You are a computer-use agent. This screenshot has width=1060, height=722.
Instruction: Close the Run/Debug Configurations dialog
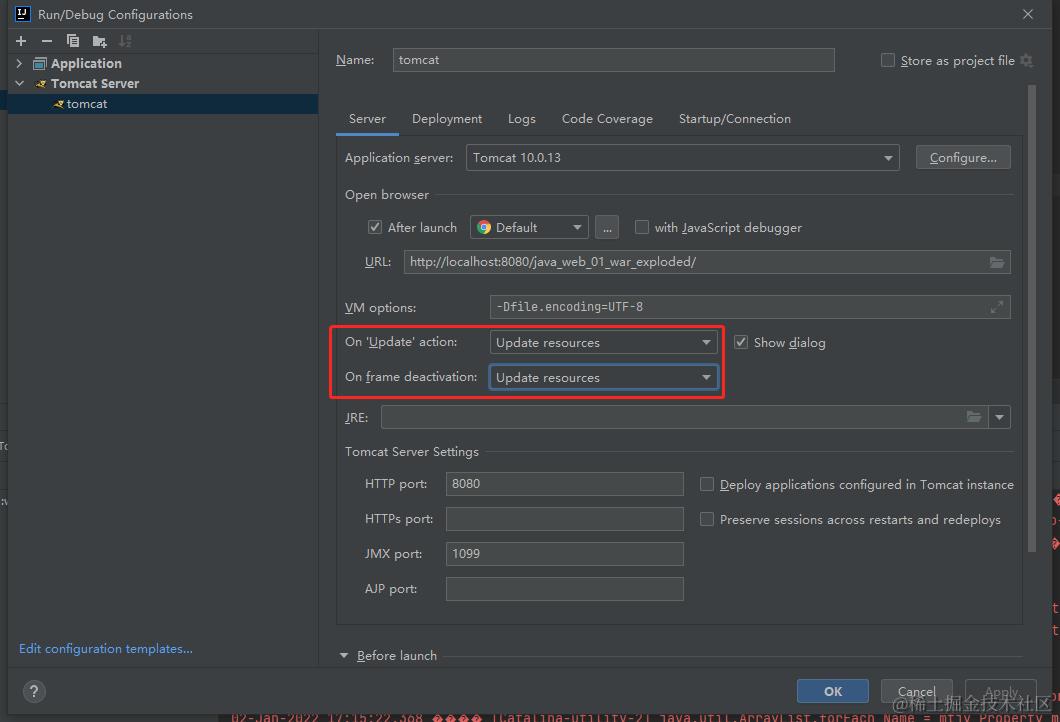coord(1028,14)
